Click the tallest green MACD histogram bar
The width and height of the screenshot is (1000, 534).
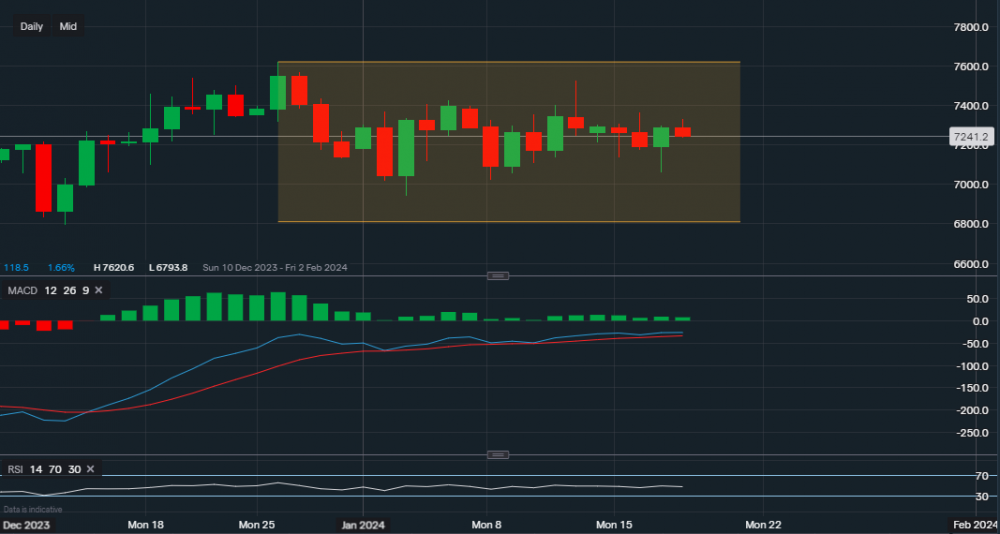click(214, 306)
